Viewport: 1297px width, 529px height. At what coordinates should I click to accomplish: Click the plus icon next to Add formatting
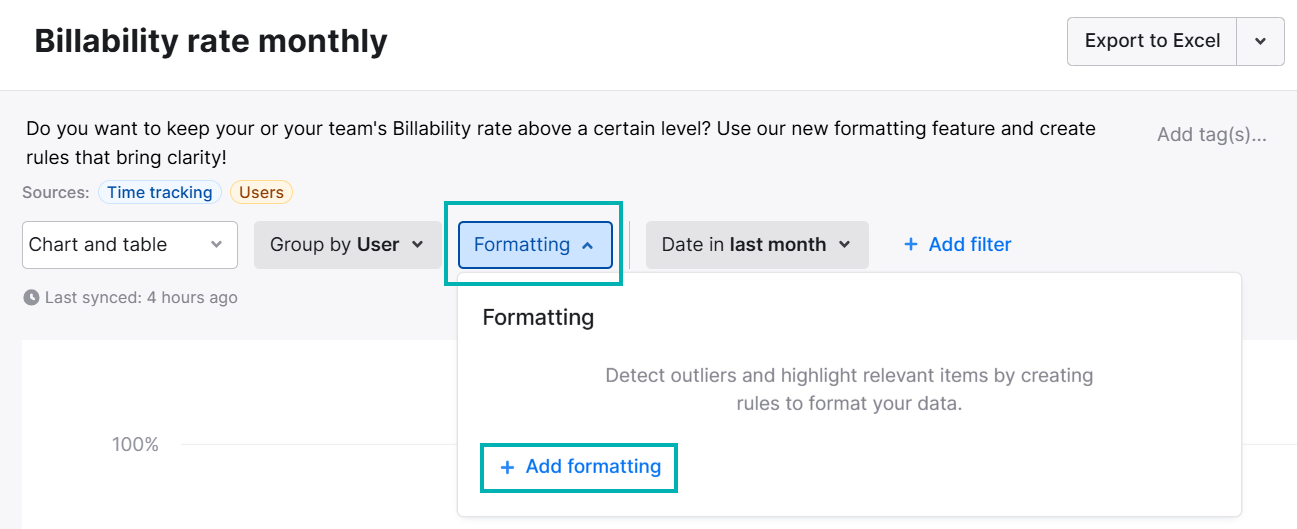pos(507,467)
